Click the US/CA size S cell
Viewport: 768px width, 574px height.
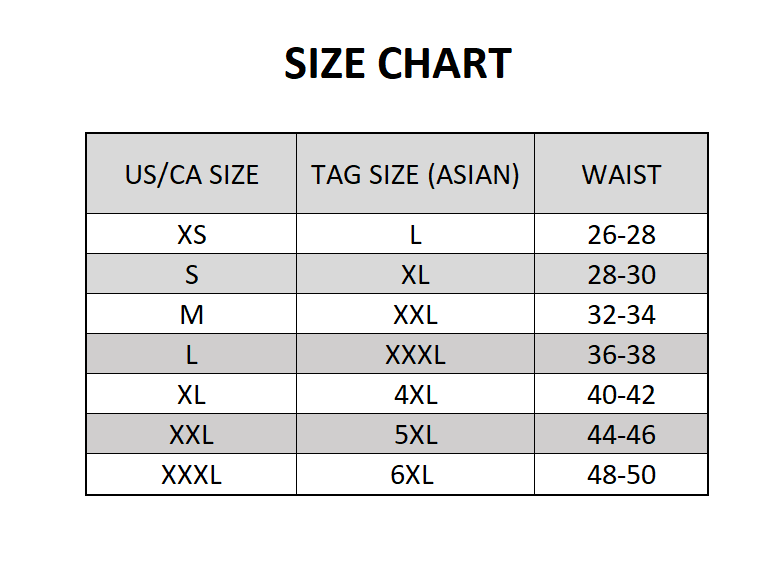191,274
